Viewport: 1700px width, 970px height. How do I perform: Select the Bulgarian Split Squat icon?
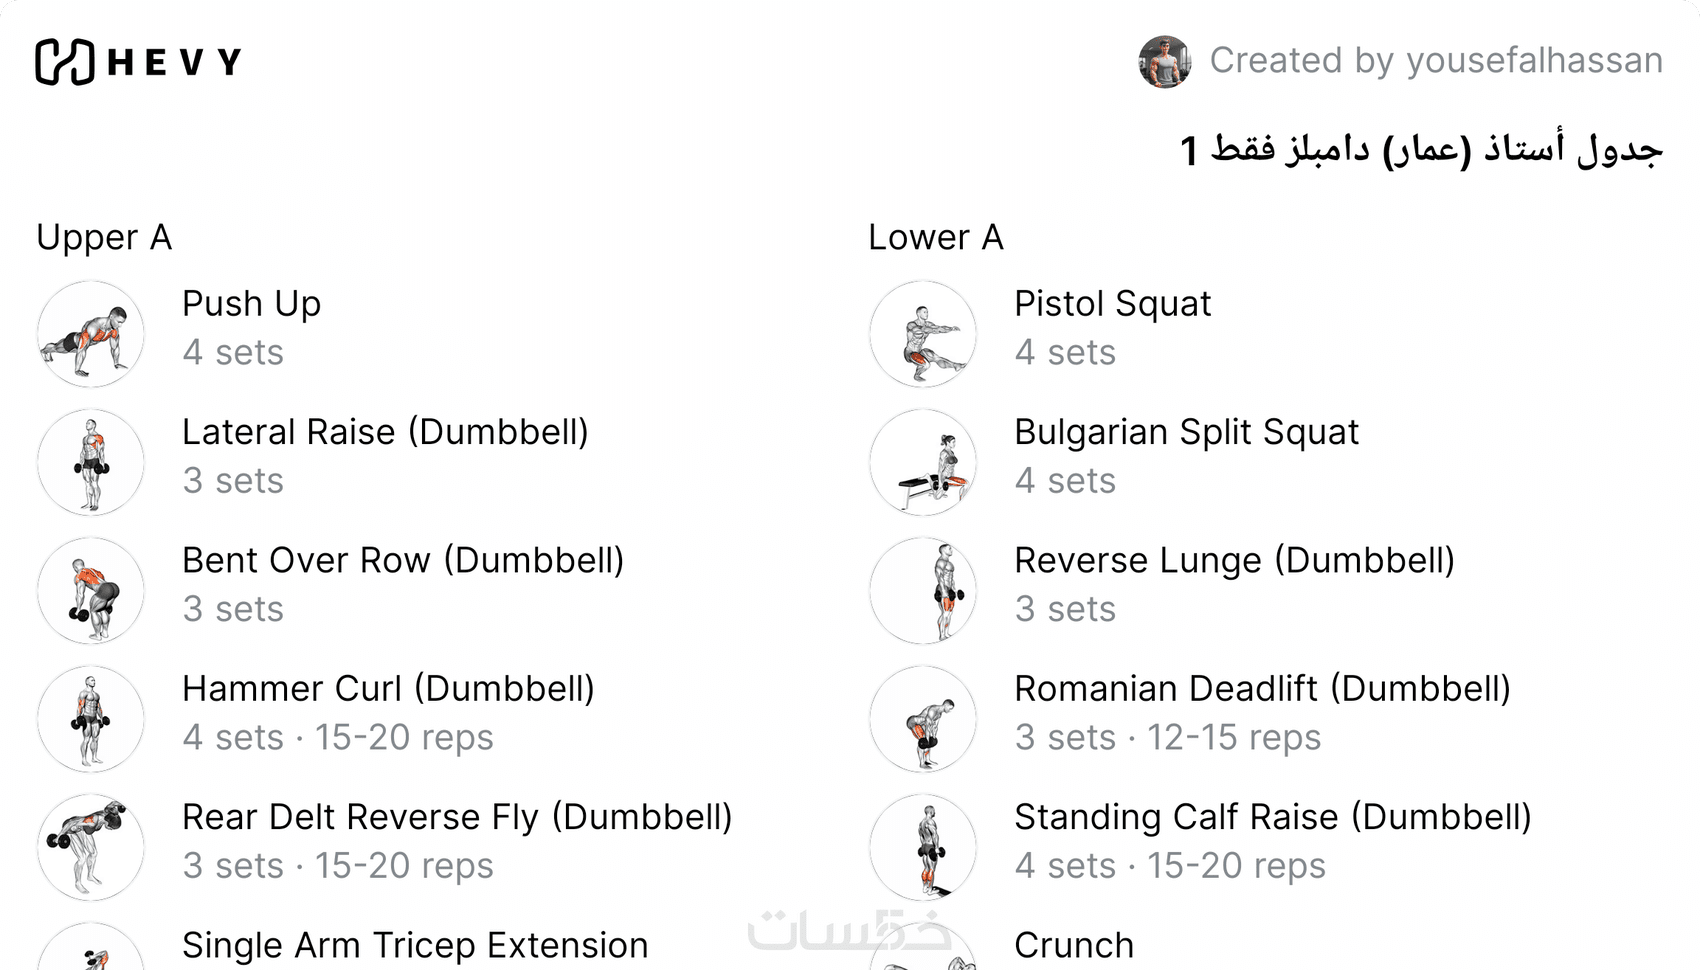pos(923,462)
